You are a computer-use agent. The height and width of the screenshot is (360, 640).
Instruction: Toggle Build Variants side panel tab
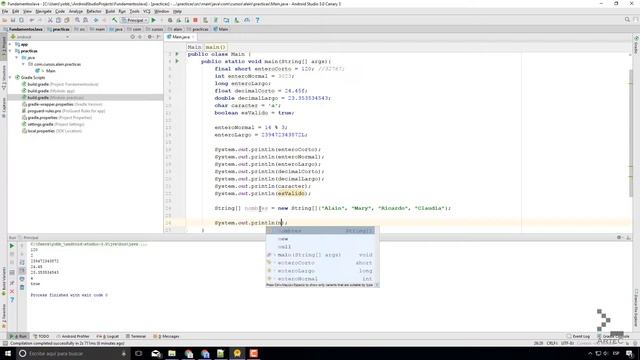[x=4, y=281]
